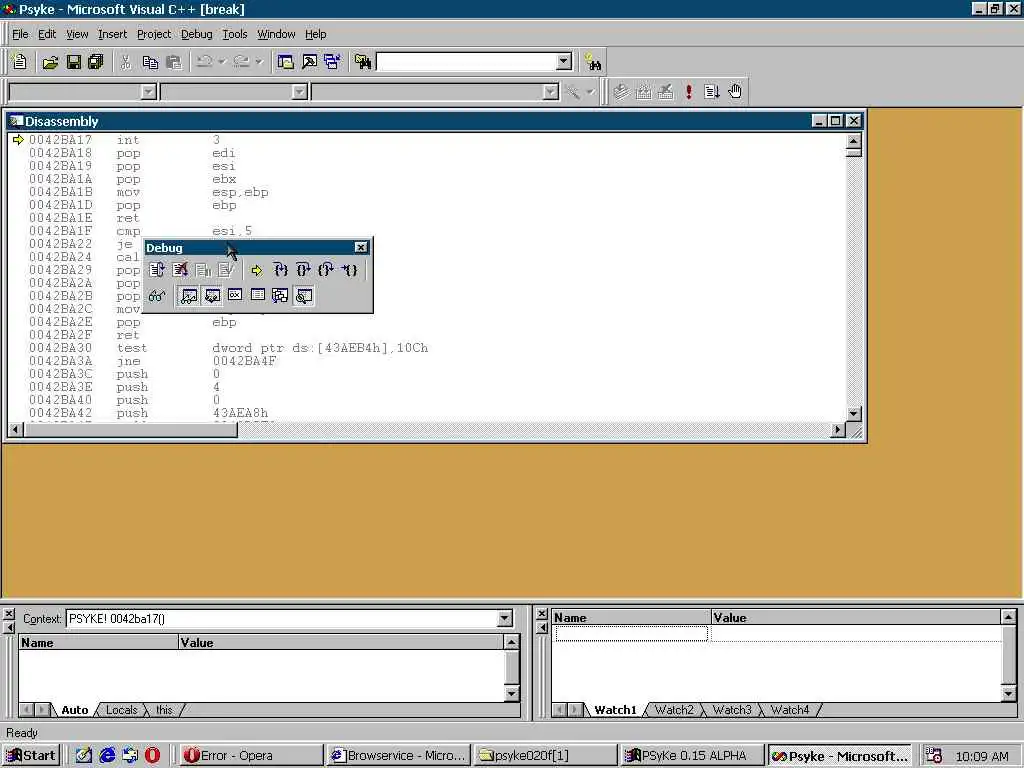The height and width of the screenshot is (768, 1024).
Task: Click the Search binoculars icon
Action: pyautogui.click(x=593, y=62)
